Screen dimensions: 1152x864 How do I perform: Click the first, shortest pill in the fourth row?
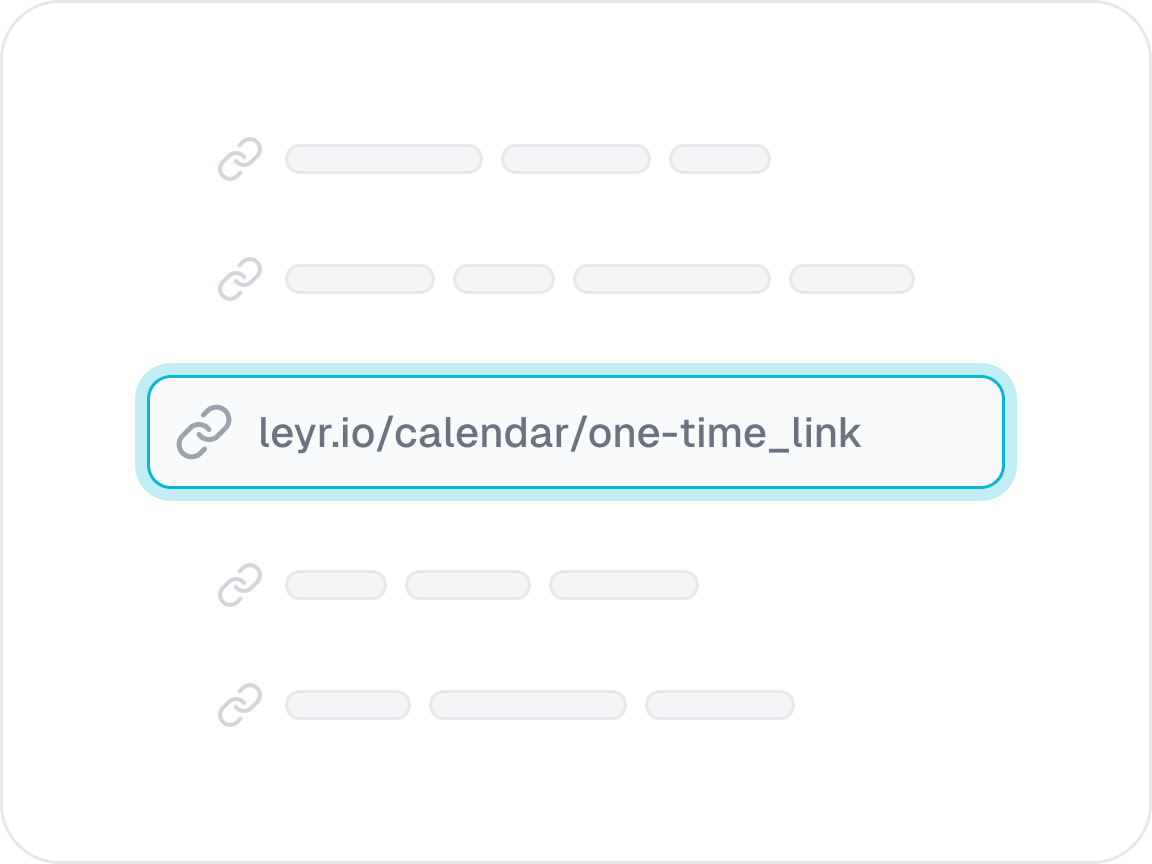tap(336, 585)
